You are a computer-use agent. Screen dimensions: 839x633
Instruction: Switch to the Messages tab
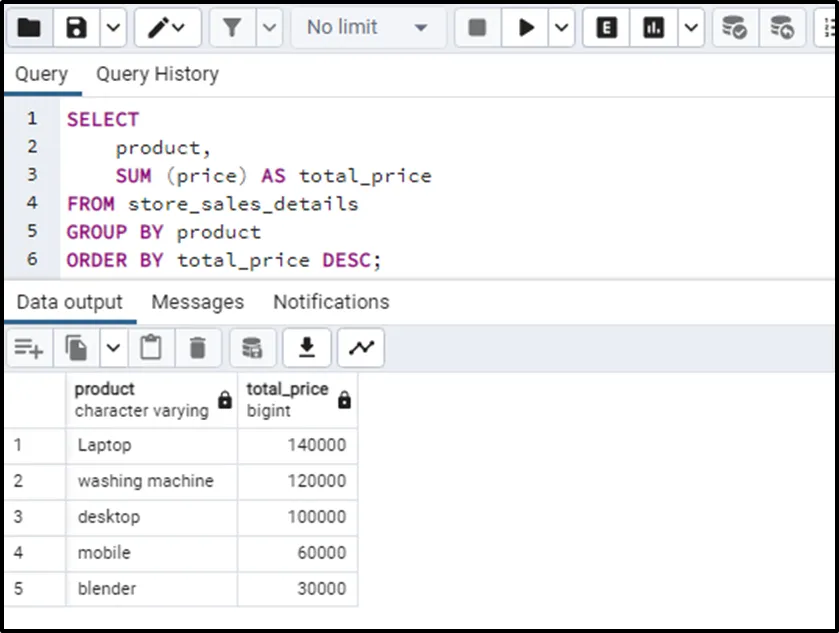coord(197,302)
